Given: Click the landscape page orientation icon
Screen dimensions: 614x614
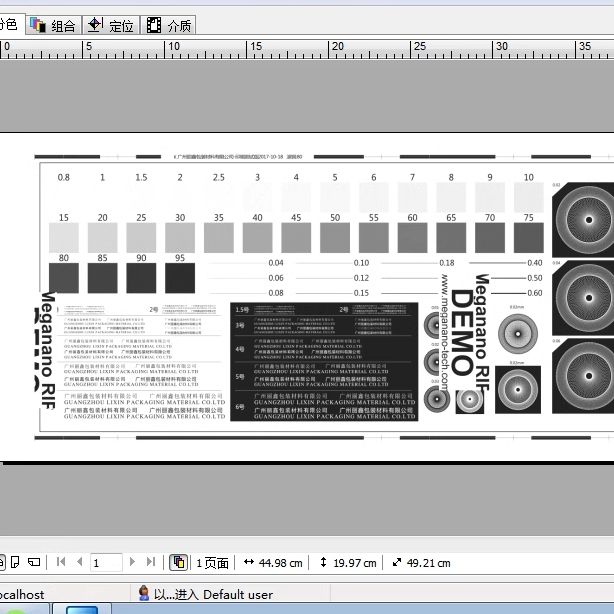Looking at the screenshot, I should (x=34, y=562).
